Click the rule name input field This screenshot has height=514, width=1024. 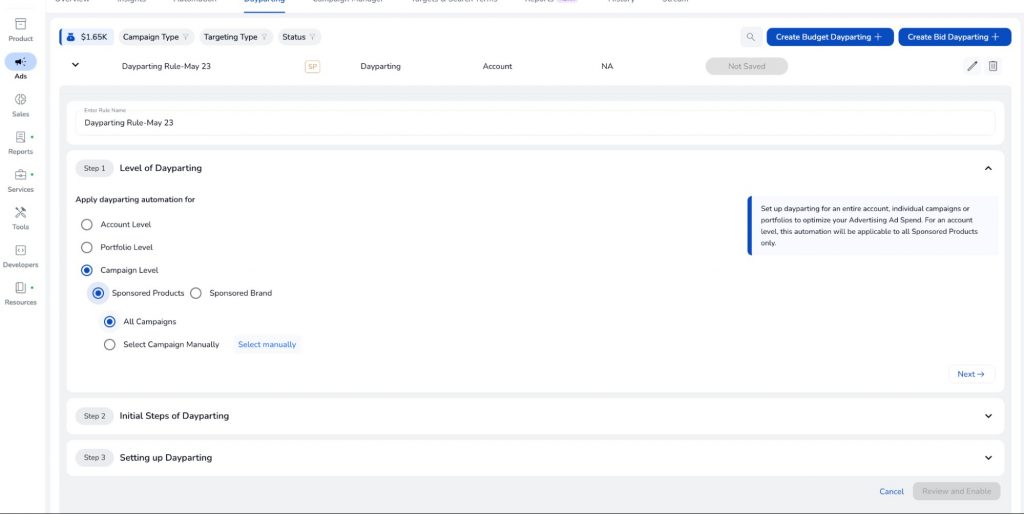click(535, 123)
